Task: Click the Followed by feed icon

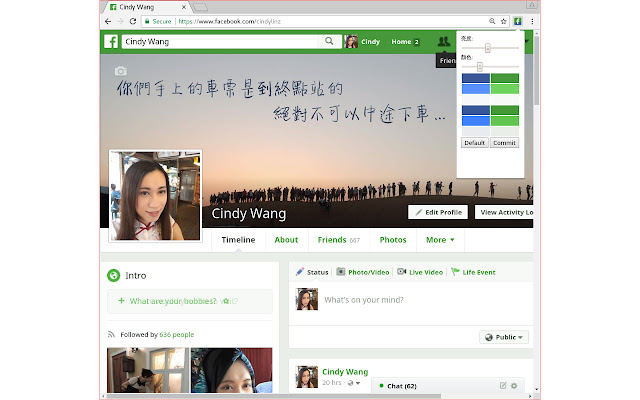Action: [x=111, y=335]
